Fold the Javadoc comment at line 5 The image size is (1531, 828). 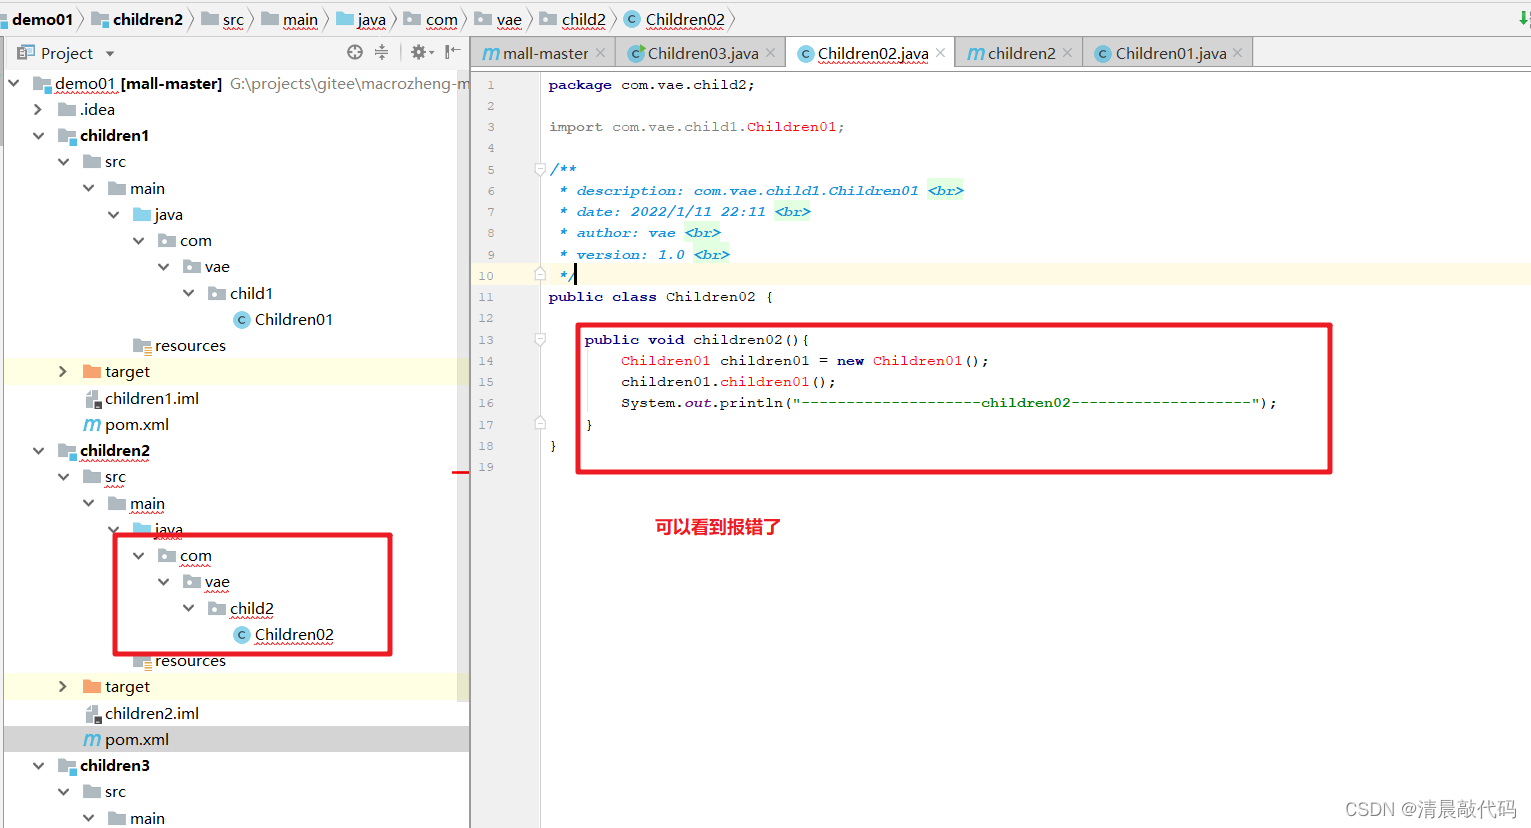(x=540, y=169)
